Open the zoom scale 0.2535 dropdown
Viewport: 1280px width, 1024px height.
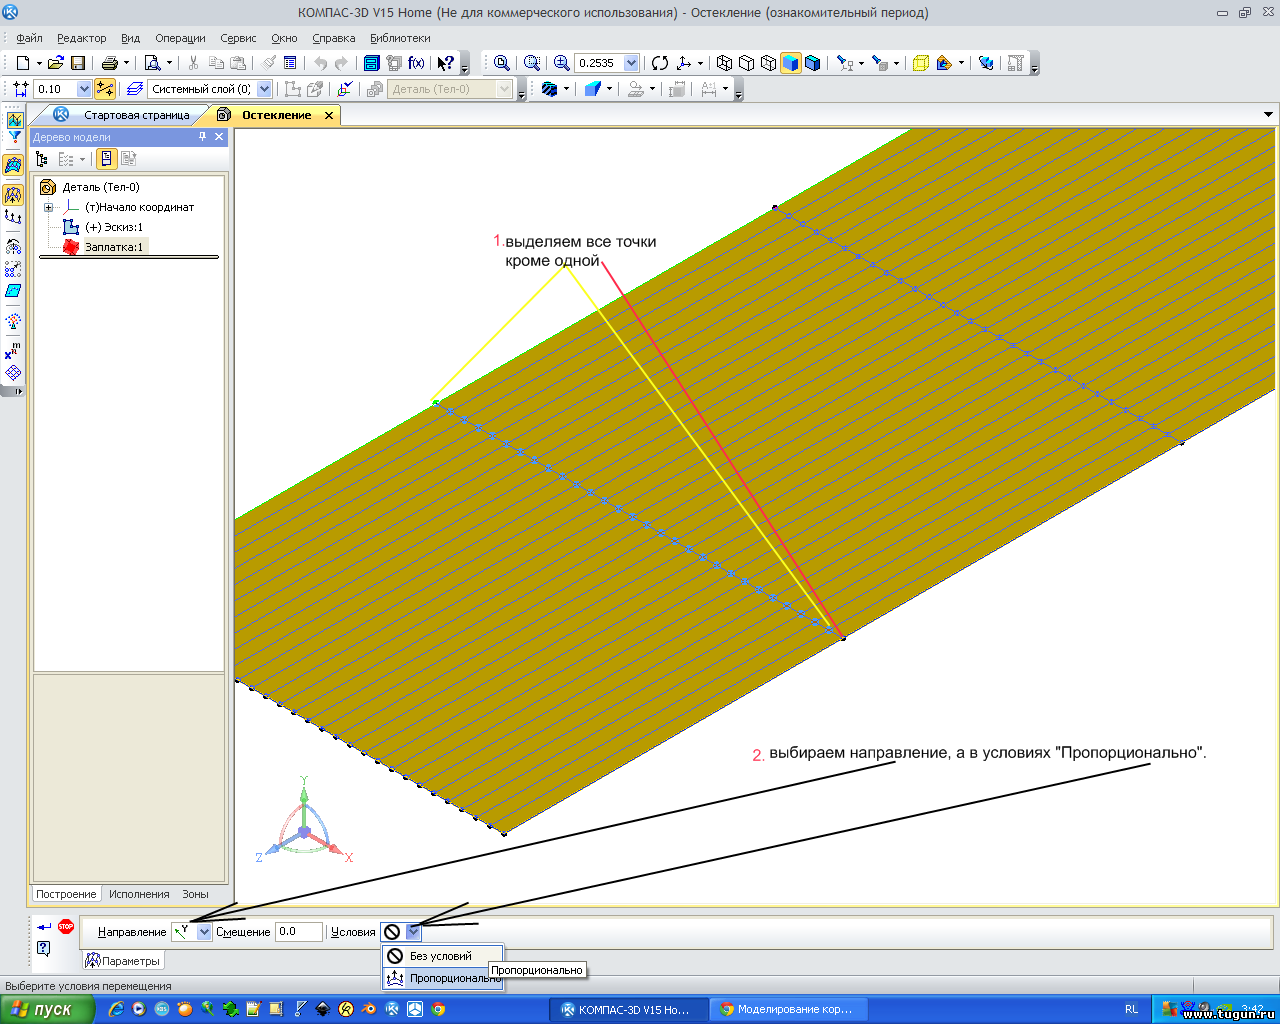point(632,63)
